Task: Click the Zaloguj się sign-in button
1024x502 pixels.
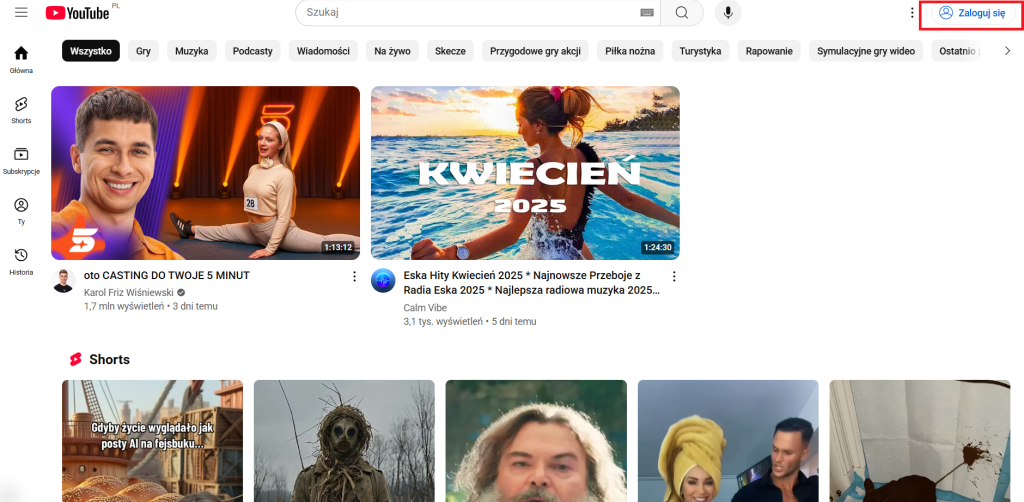Action: [x=973, y=12]
